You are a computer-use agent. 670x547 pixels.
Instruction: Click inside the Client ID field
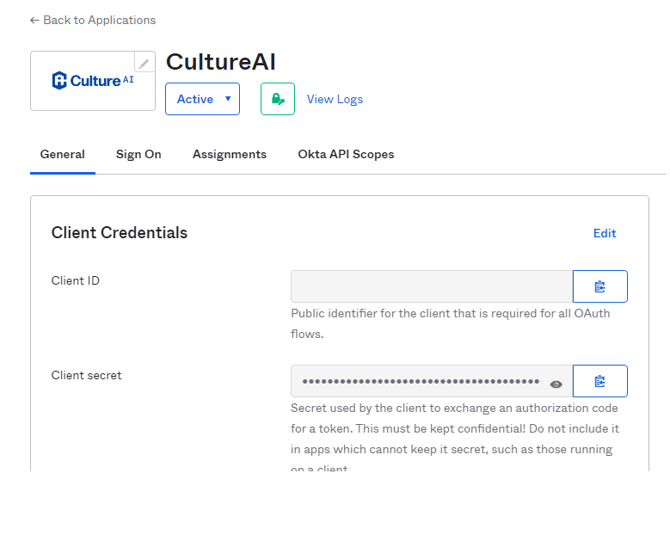tap(431, 286)
